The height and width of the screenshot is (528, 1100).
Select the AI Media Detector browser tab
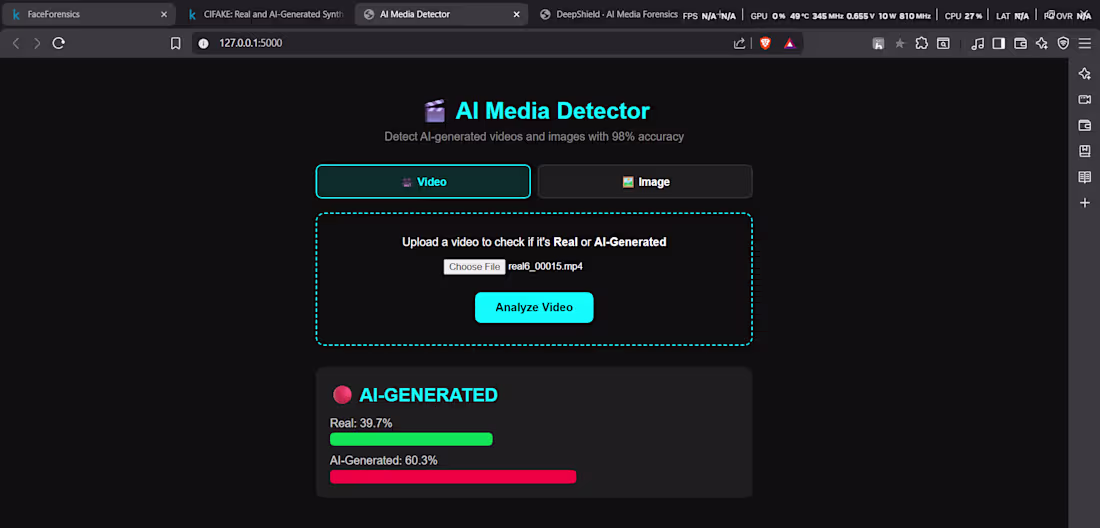(441, 14)
